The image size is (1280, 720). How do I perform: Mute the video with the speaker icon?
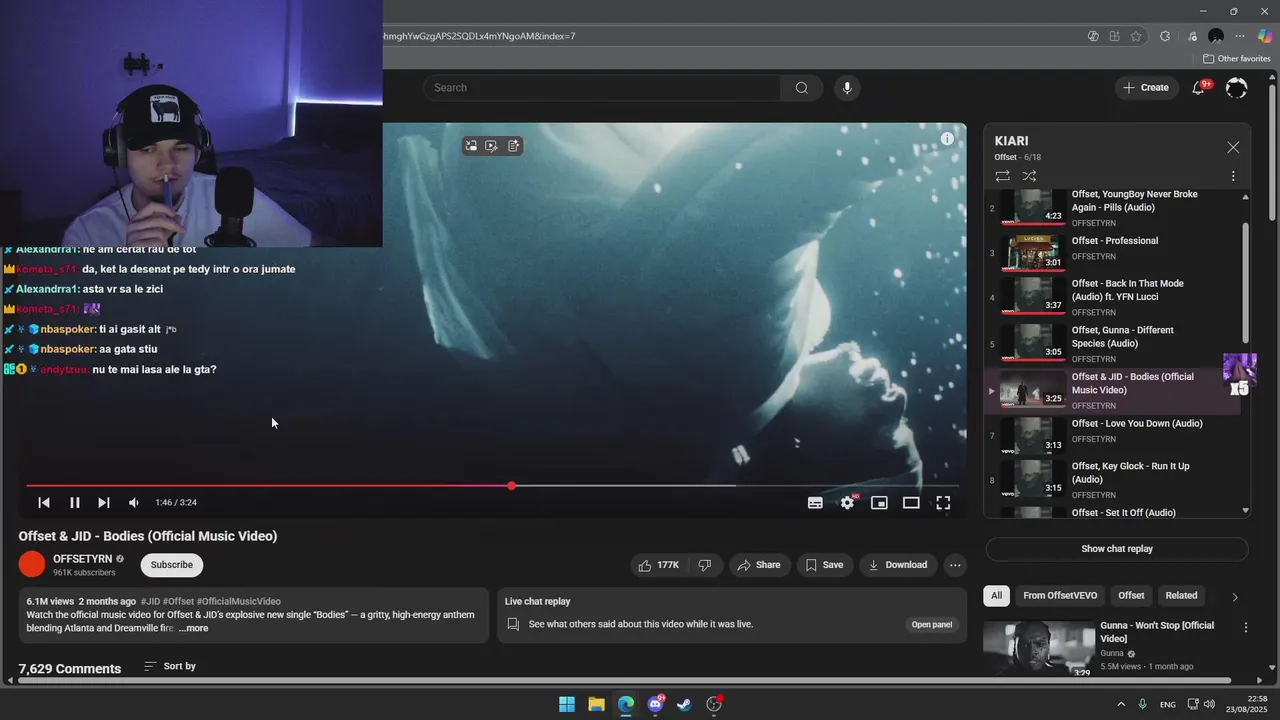[134, 503]
